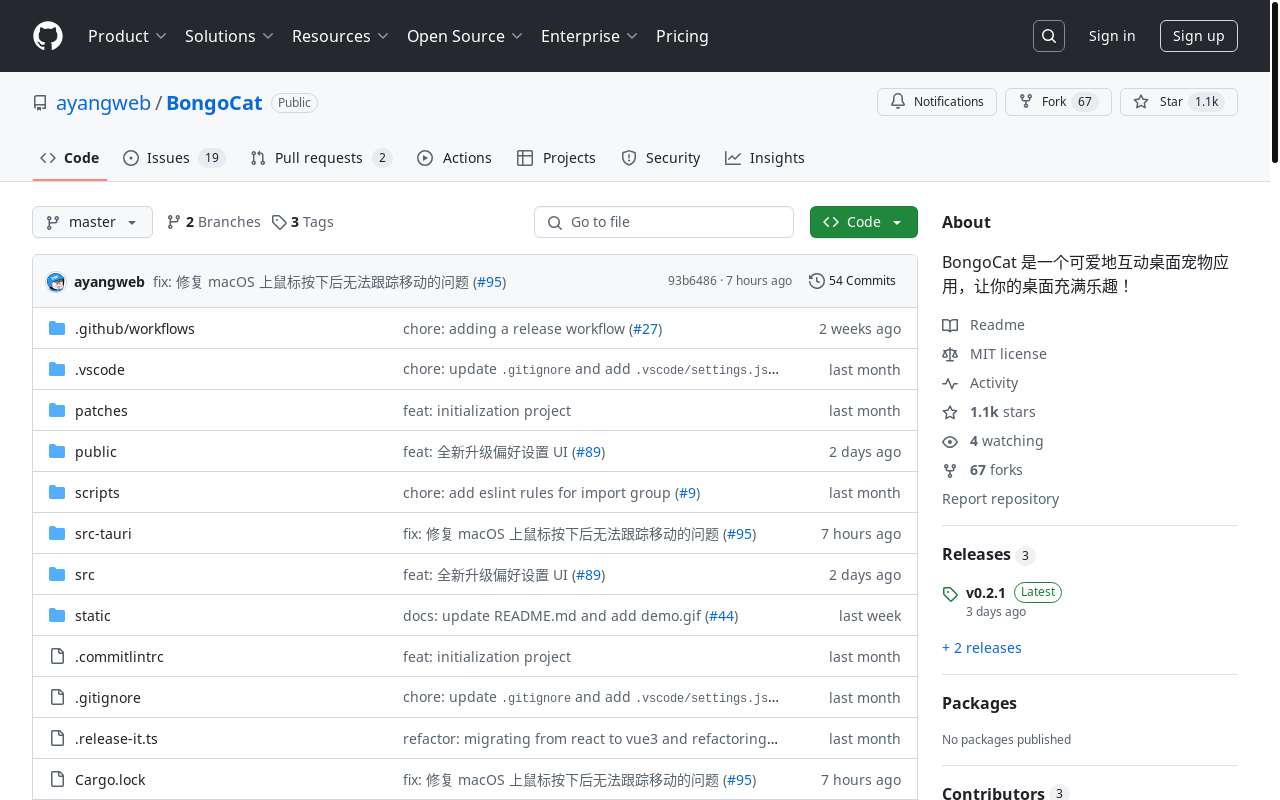Click inside the Go to file field
1280x800 pixels.
pyautogui.click(x=664, y=222)
